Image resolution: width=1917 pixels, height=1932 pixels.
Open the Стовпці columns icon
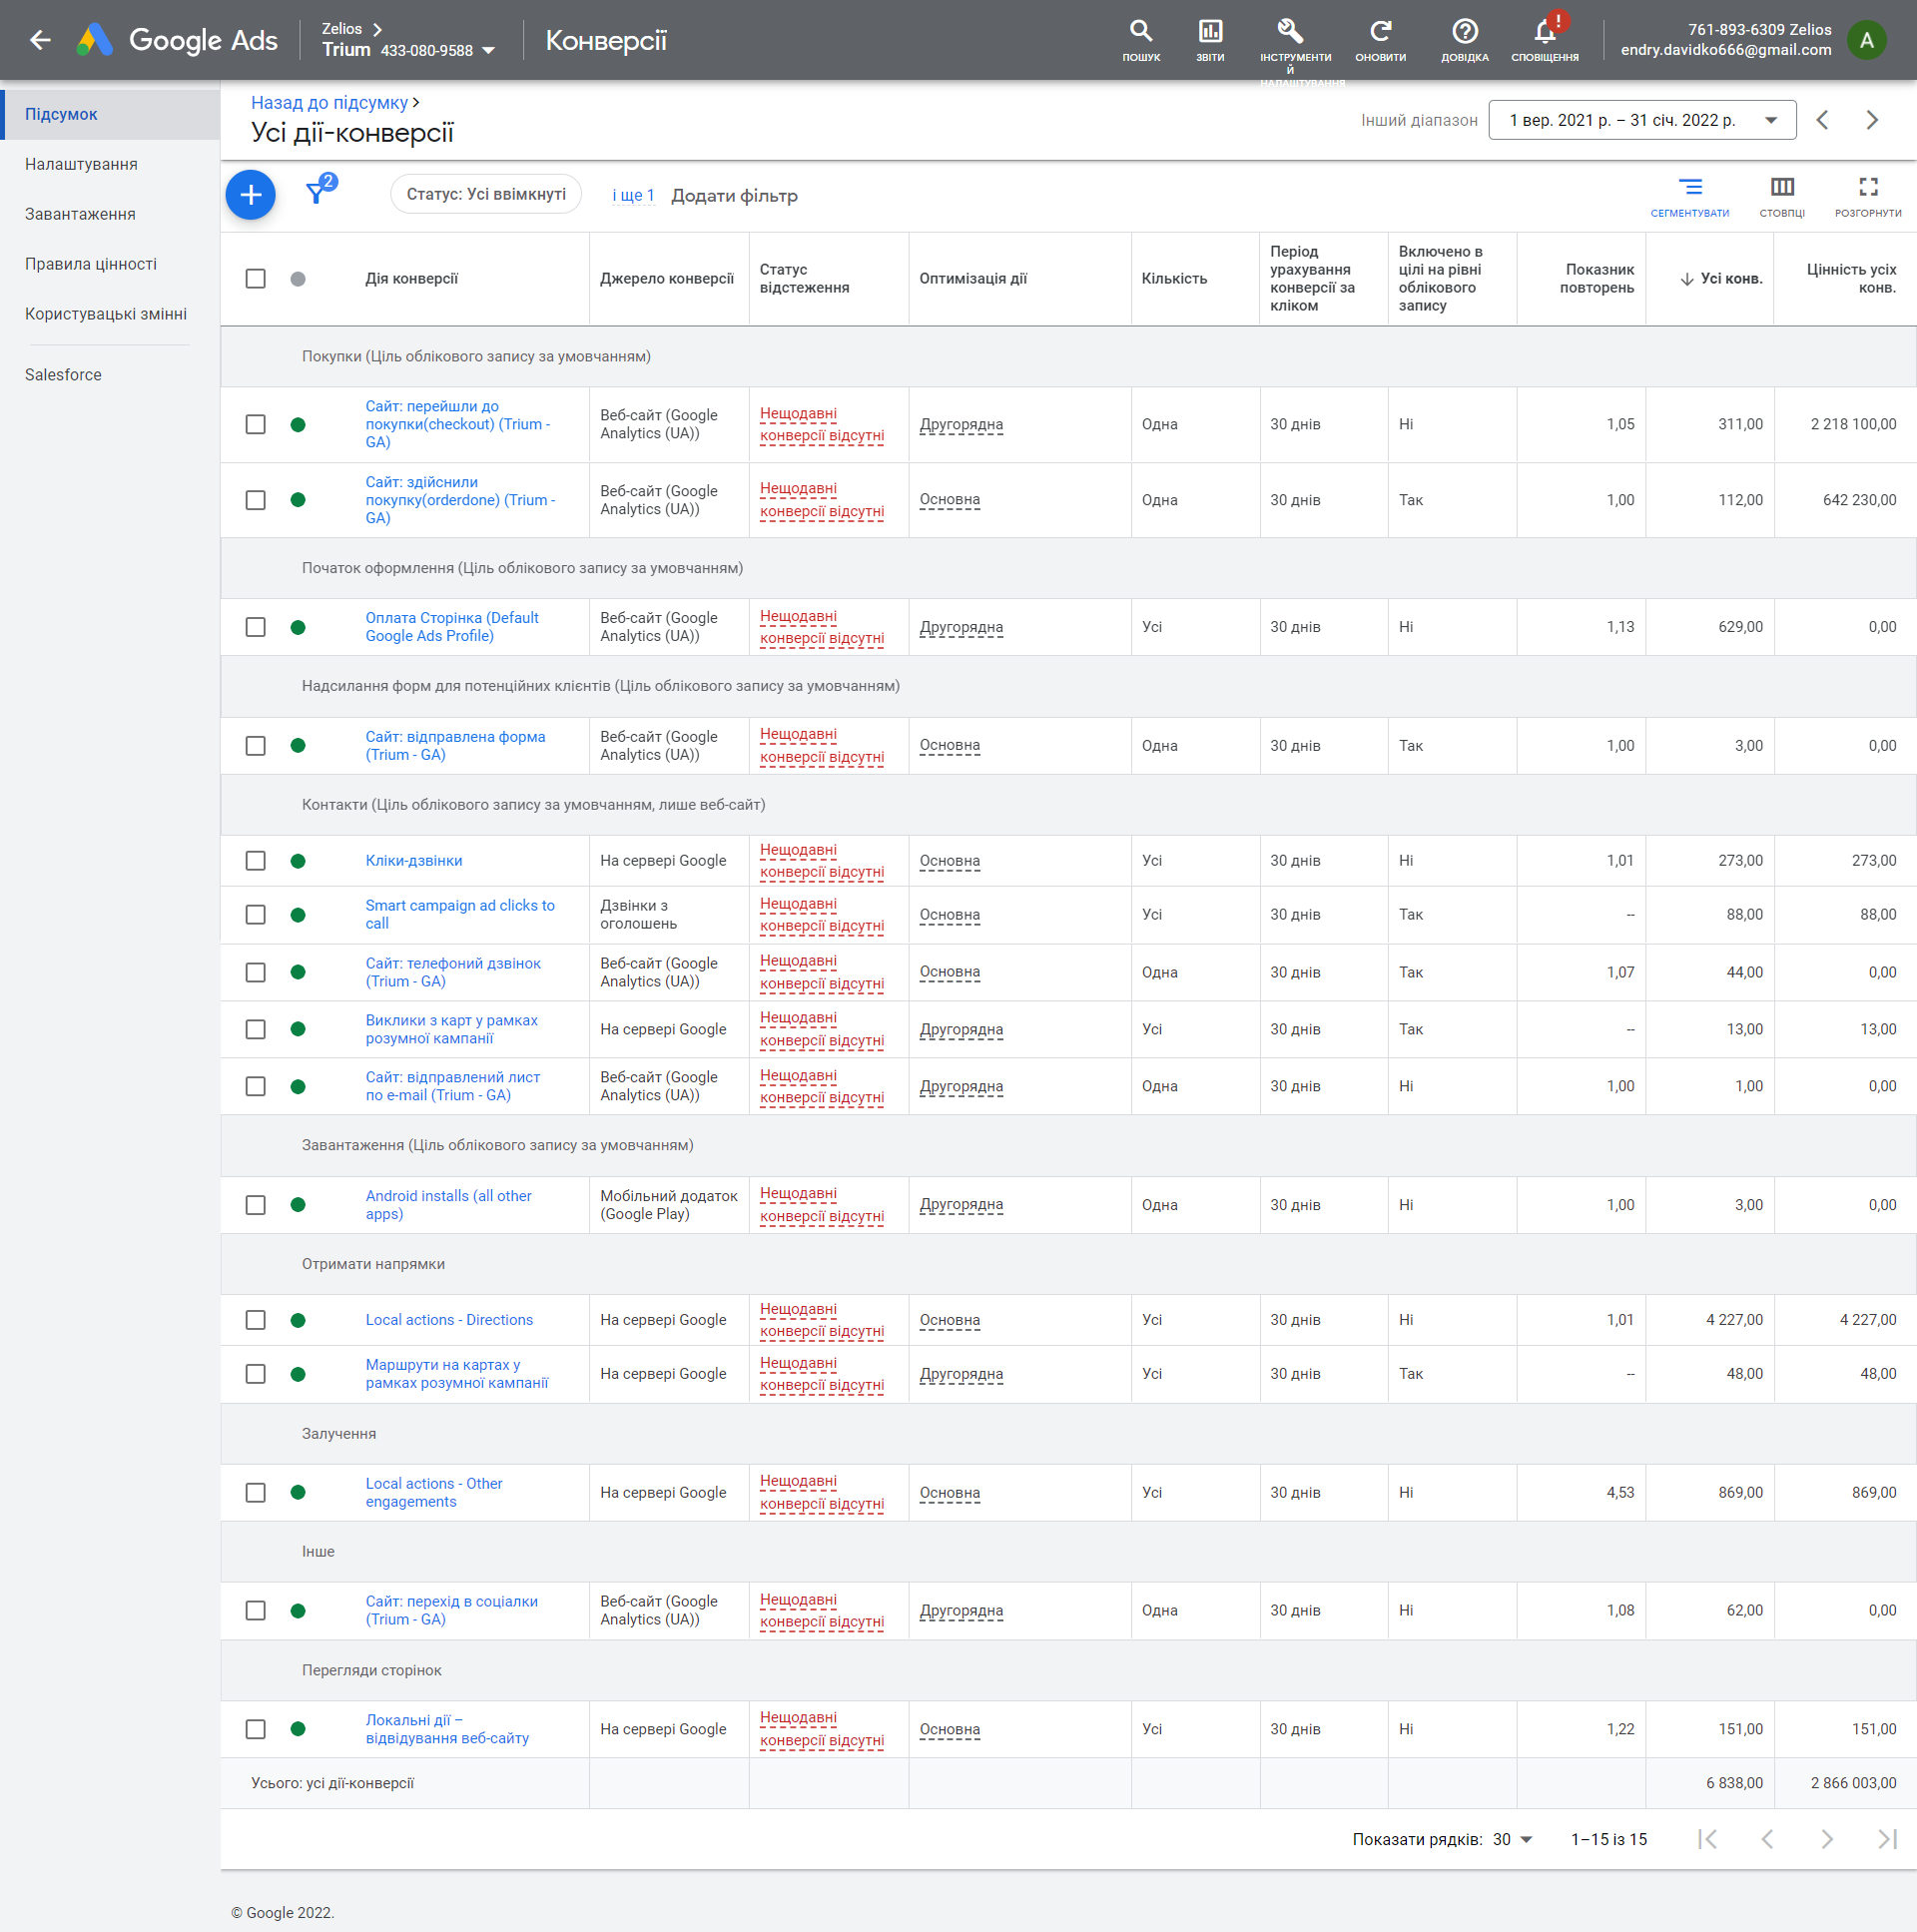(x=1782, y=196)
